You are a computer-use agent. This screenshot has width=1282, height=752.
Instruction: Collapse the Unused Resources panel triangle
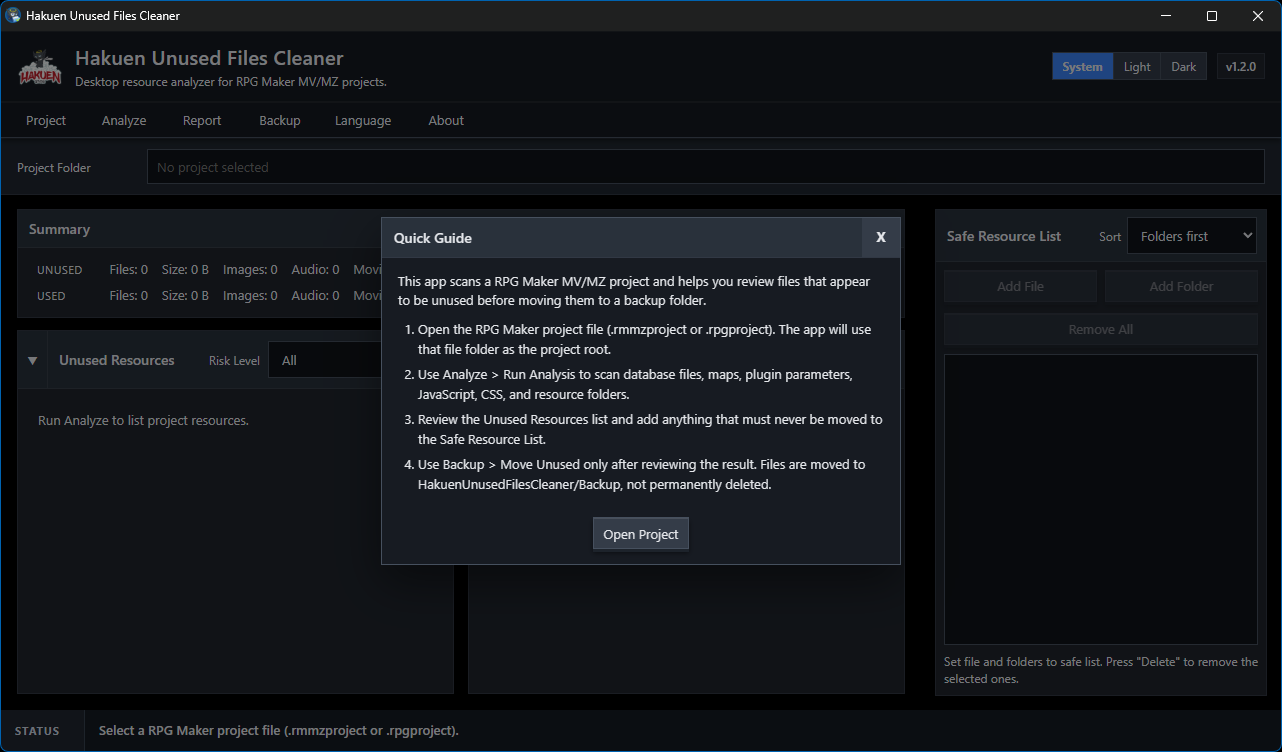[32, 360]
